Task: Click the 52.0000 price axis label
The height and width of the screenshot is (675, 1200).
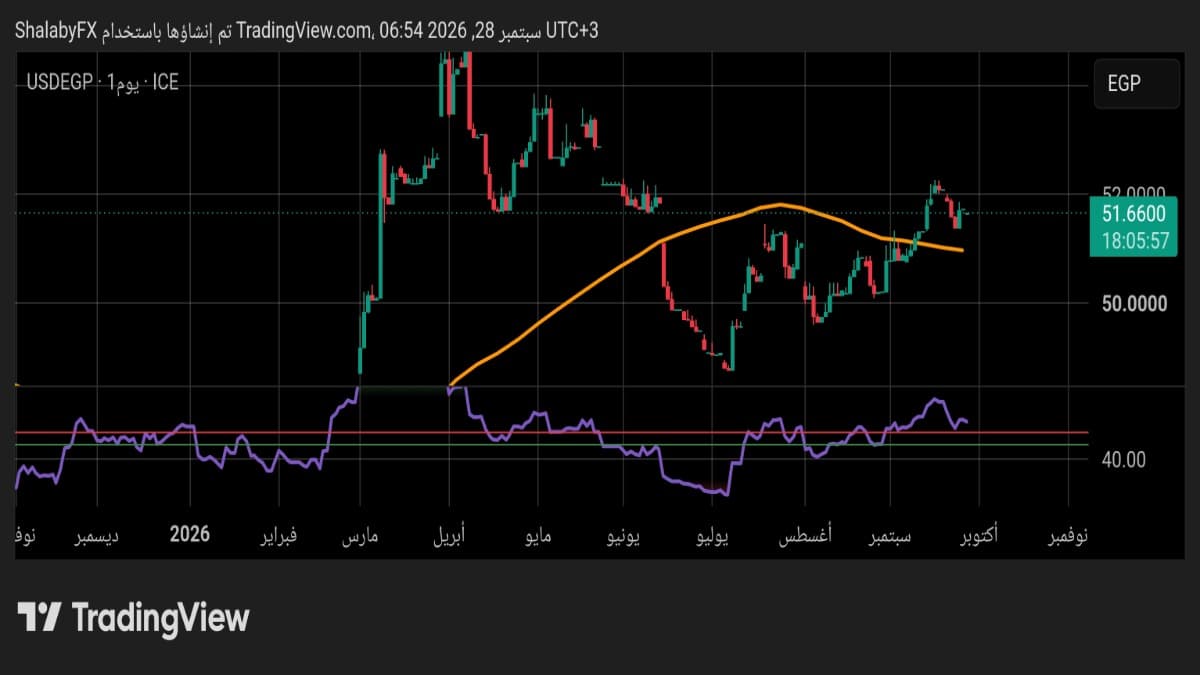Action: tap(1133, 195)
